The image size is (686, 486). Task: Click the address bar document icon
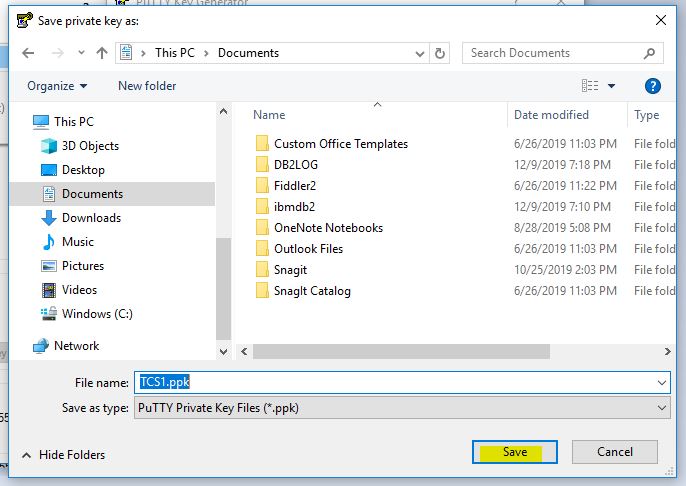126,53
